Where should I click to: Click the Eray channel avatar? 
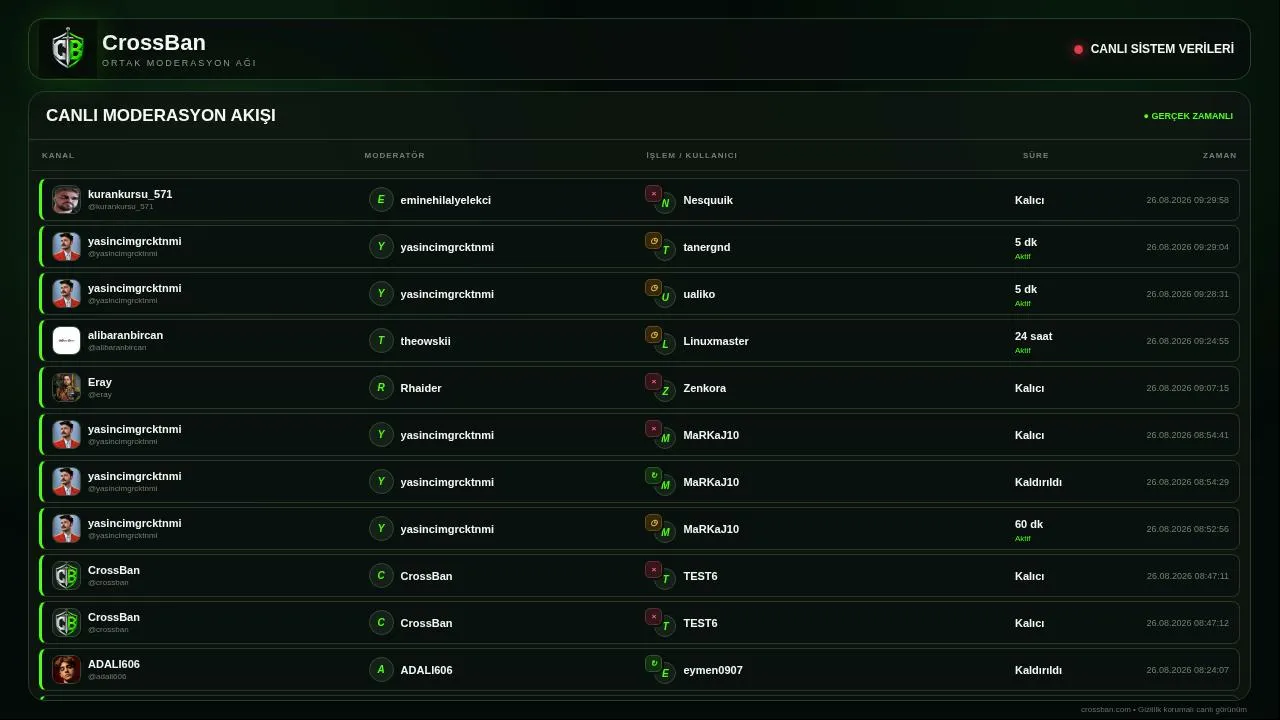tap(66, 387)
